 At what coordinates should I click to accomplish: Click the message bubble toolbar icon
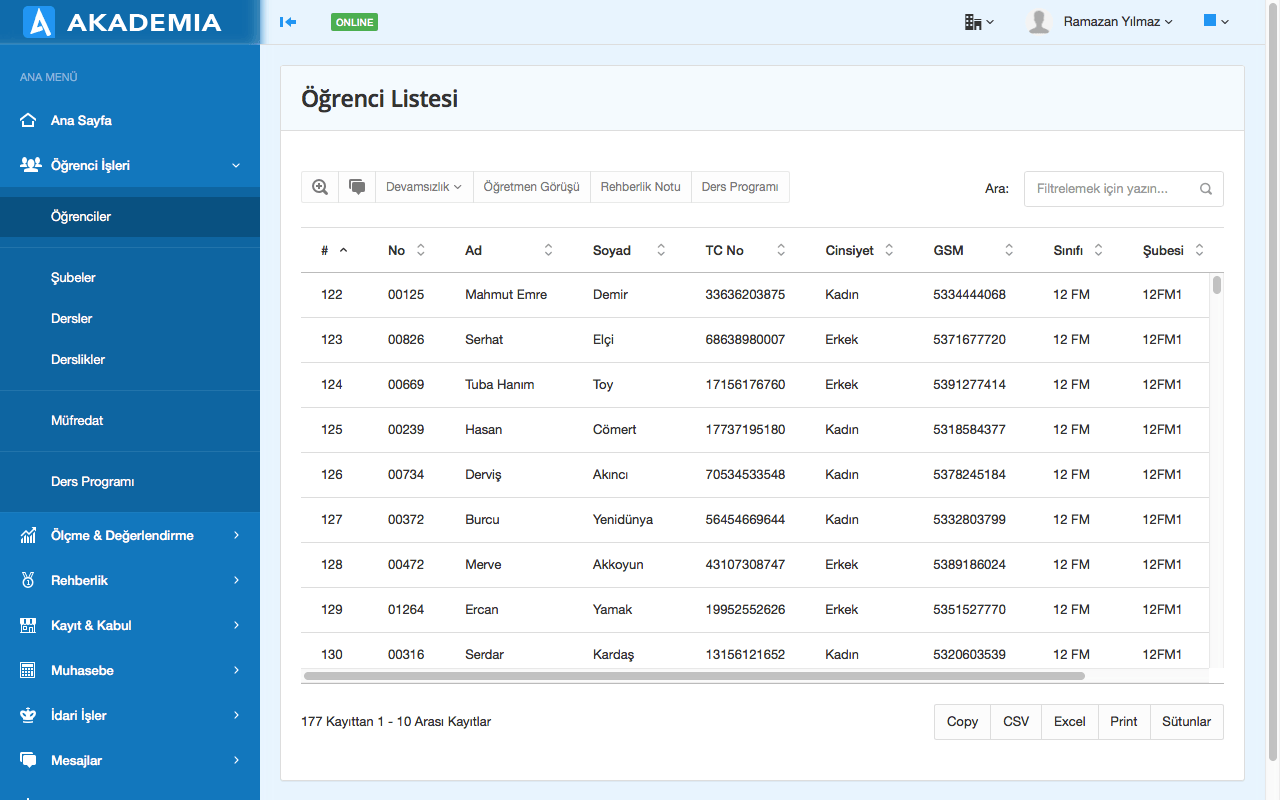pos(357,187)
